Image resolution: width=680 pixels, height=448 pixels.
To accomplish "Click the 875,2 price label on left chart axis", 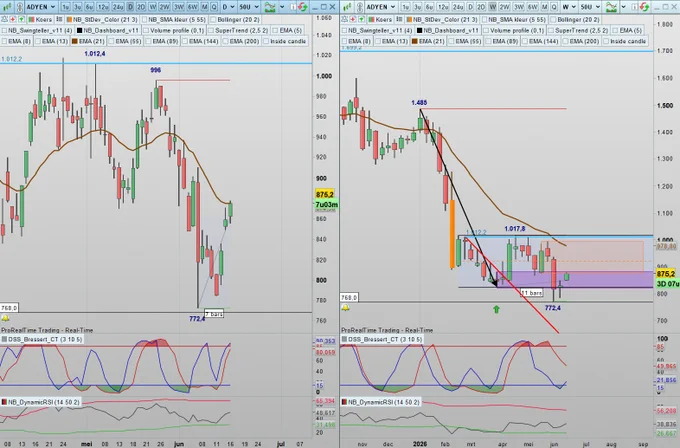I will click(x=324, y=194).
